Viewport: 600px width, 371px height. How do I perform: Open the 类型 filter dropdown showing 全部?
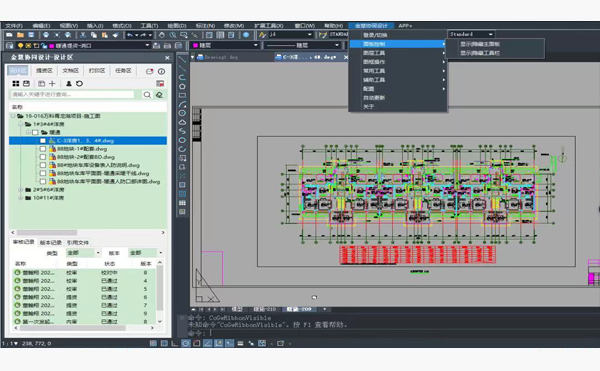(83, 253)
